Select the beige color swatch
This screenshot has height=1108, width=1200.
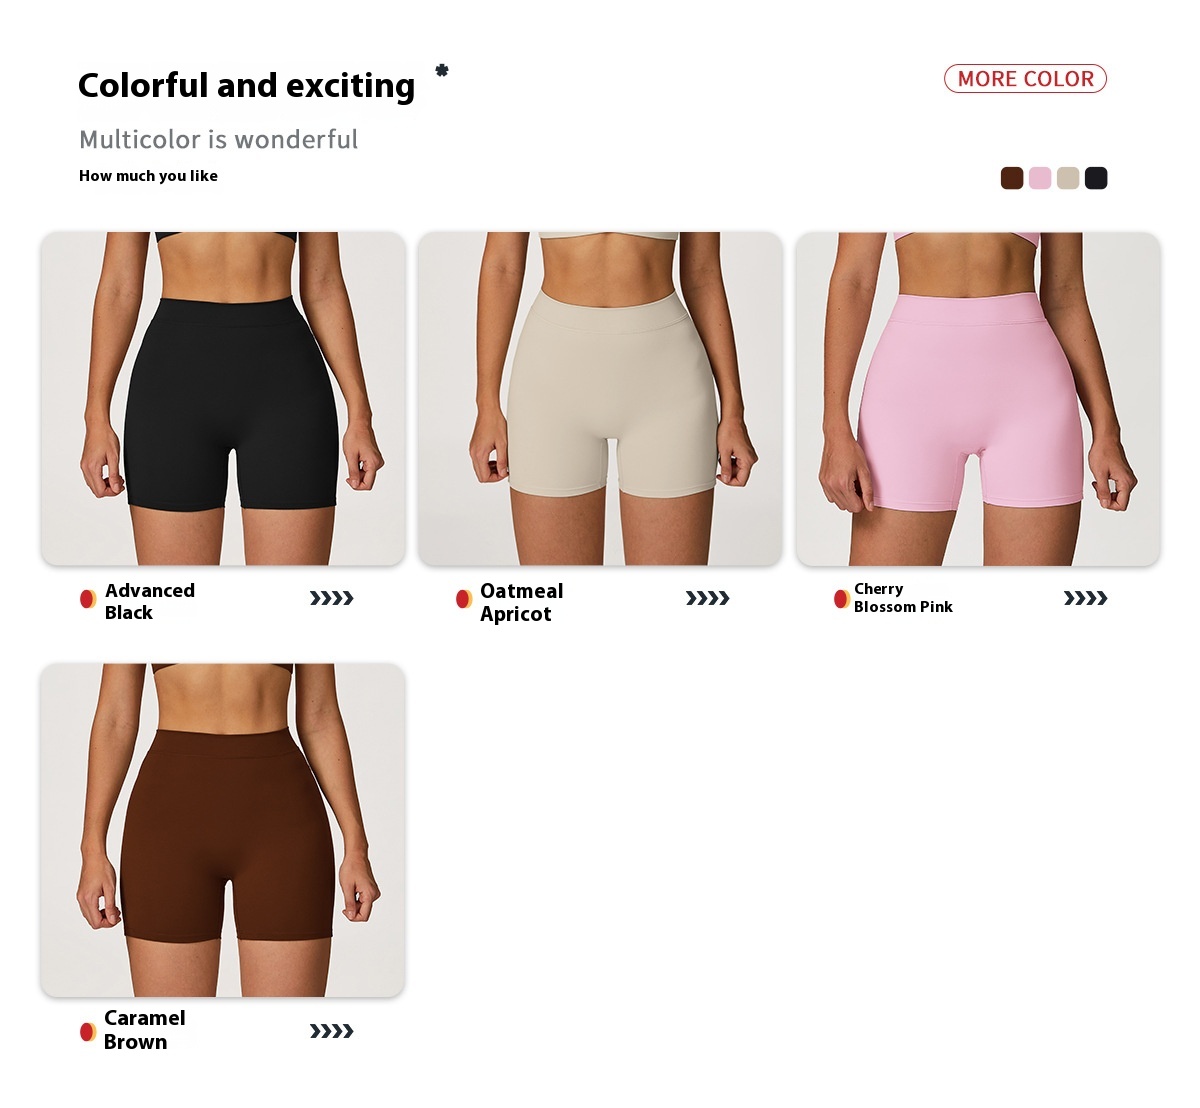(x=1068, y=178)
